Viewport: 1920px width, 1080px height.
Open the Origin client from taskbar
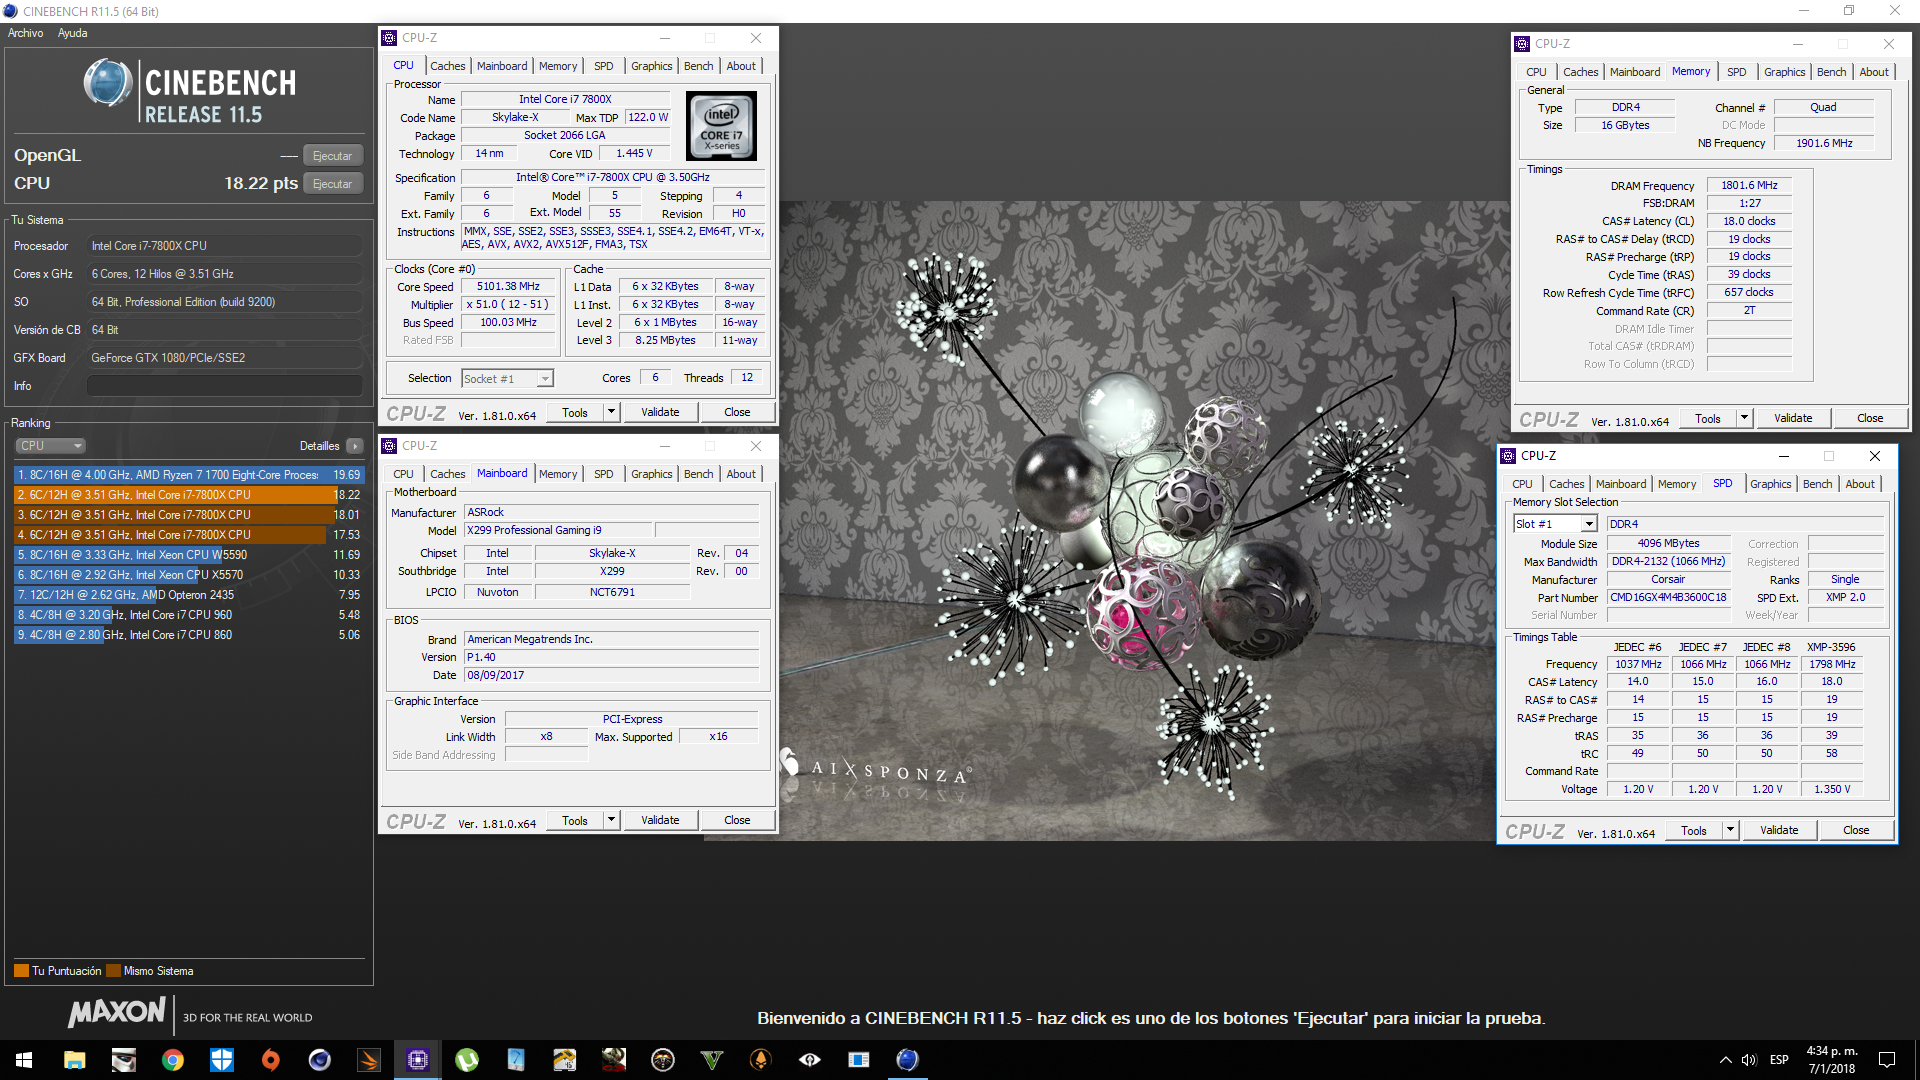click(x=271, y=1060)
